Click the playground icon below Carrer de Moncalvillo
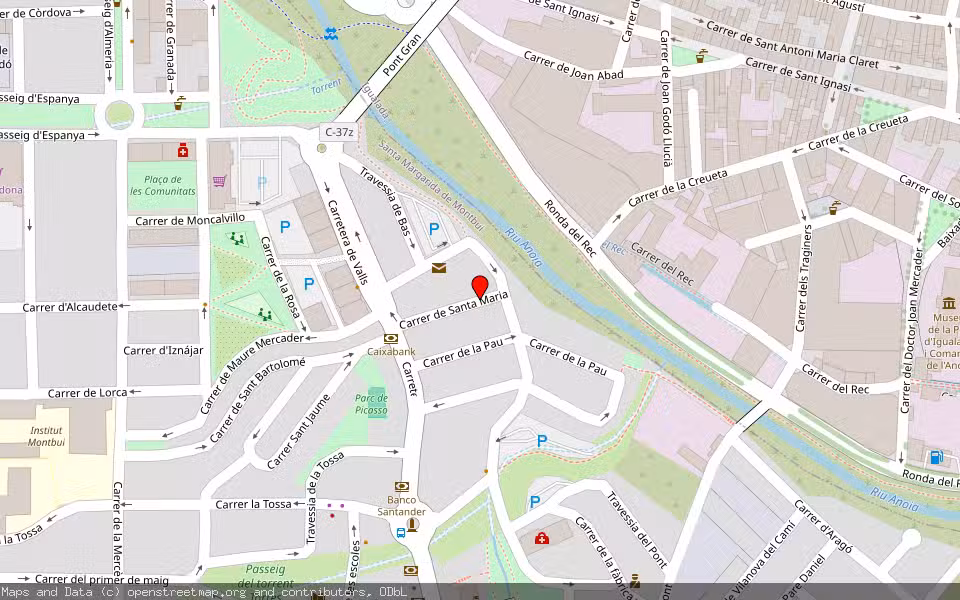 (237, 239)
